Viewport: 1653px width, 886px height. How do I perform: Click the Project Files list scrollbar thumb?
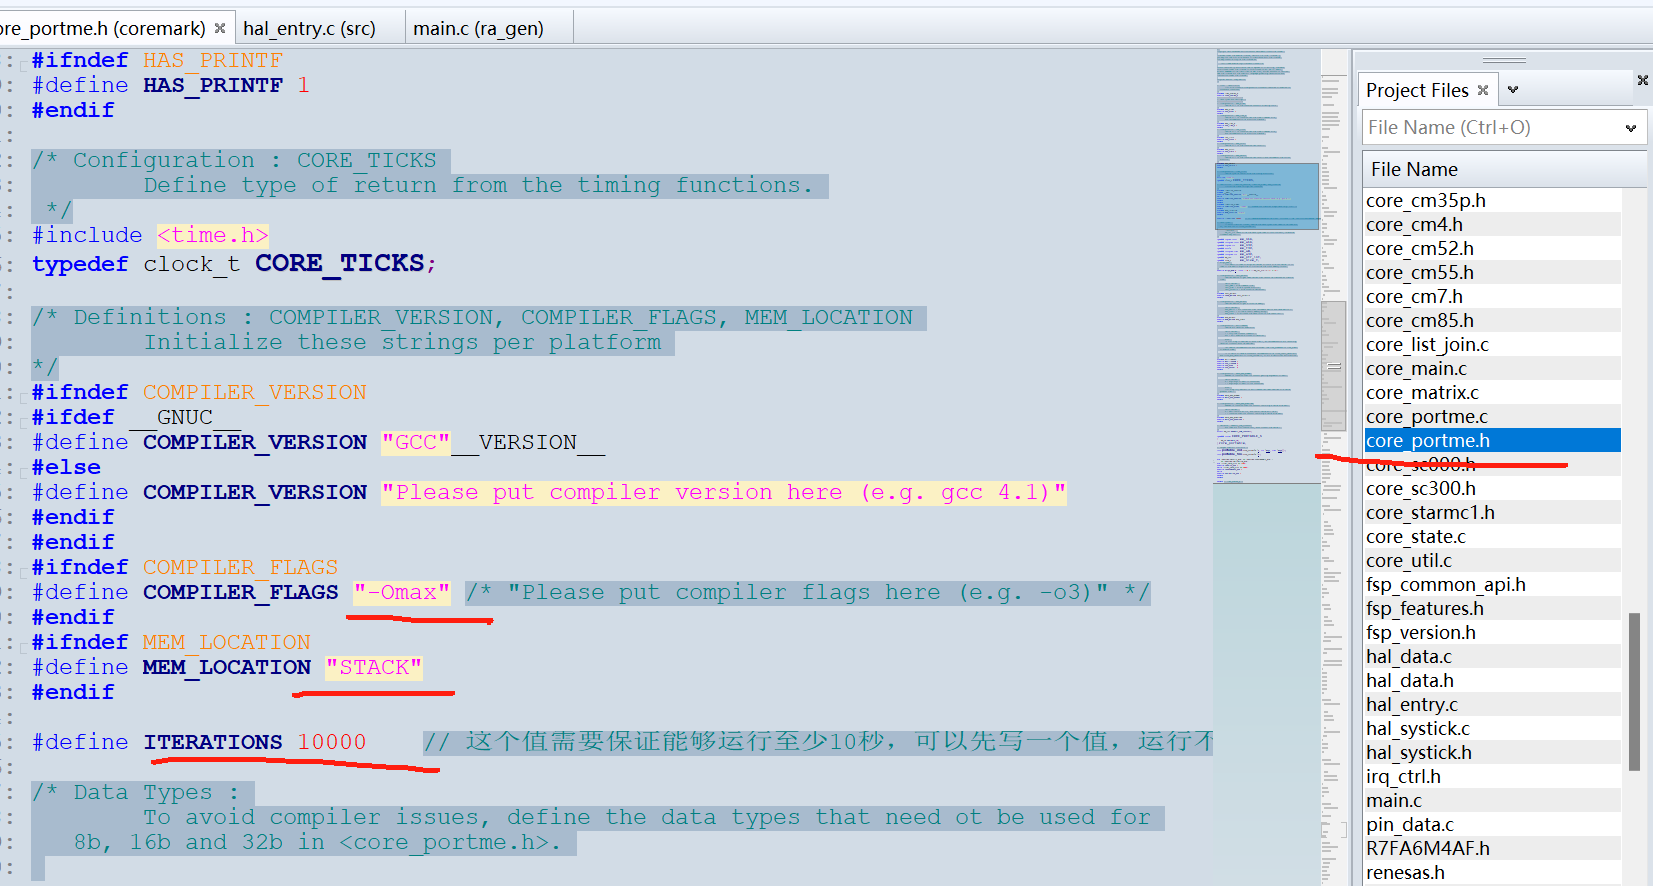[x=1634, y=692]
